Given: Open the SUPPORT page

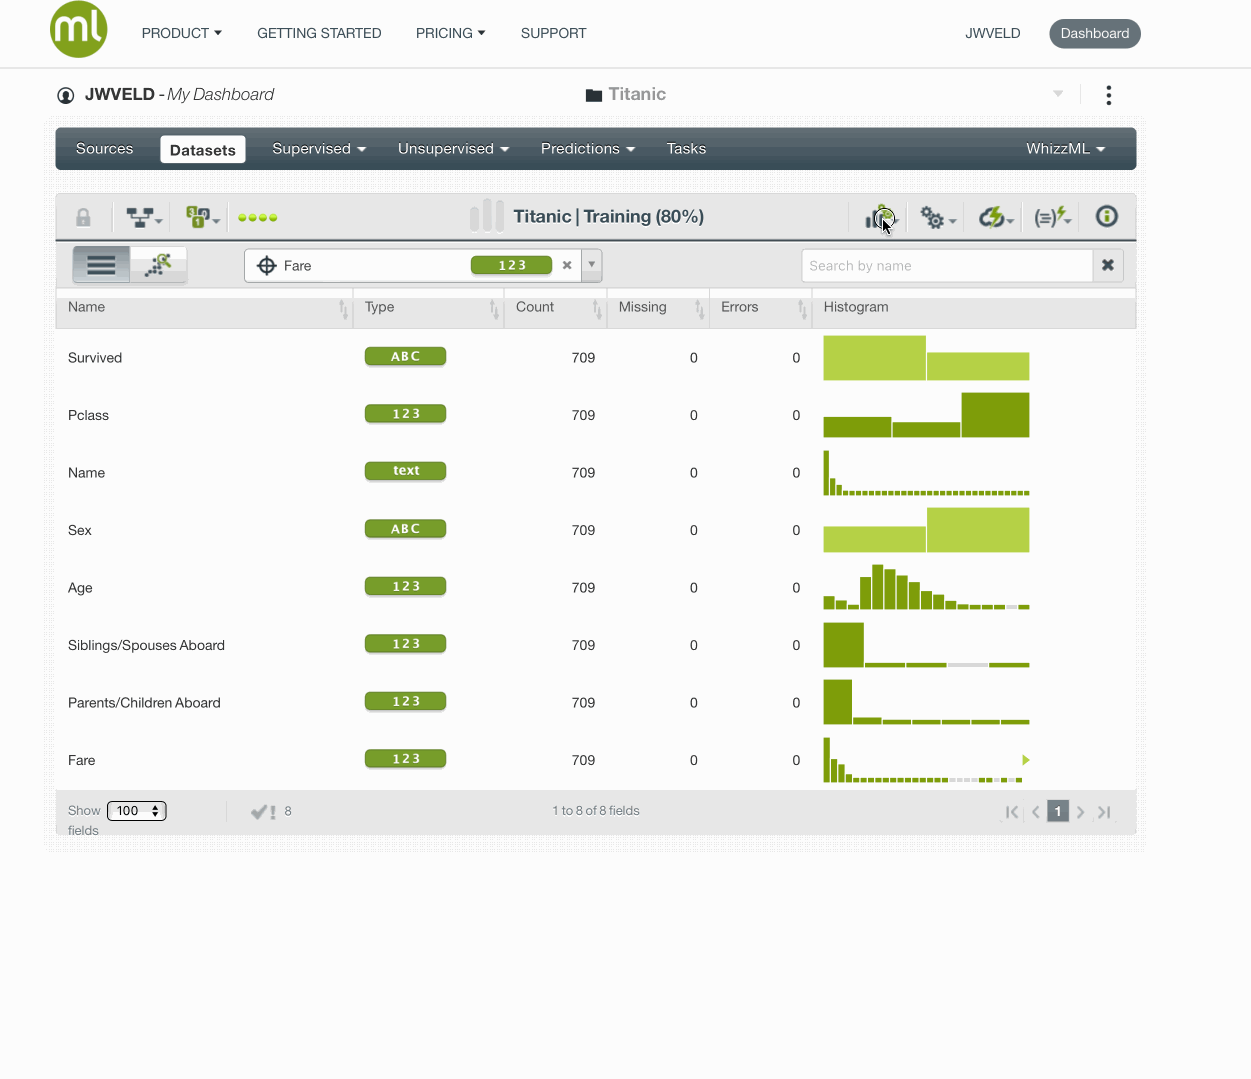Looking at the screenshot, I should pyautogui.click(x=553, y=33).
